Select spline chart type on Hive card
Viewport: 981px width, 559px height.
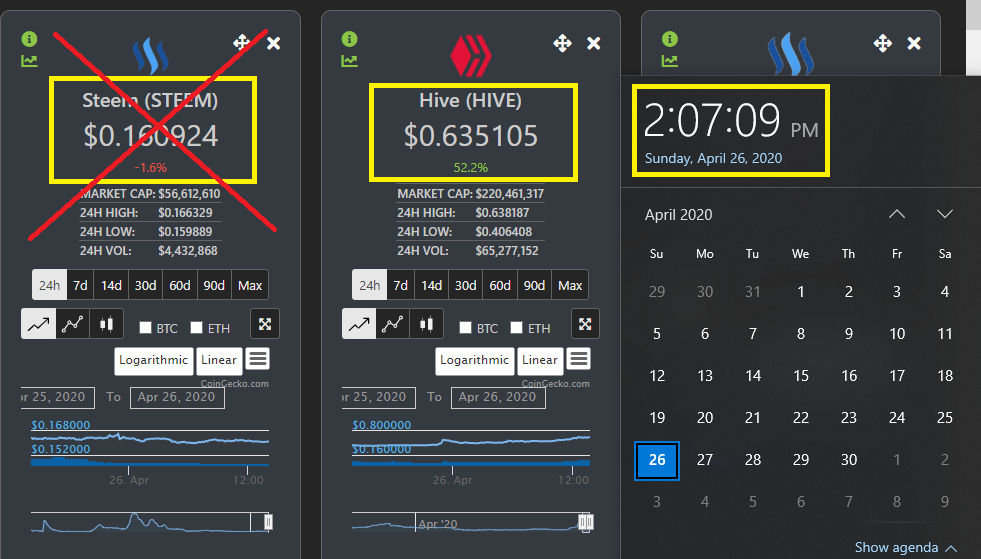click(393, 324)
